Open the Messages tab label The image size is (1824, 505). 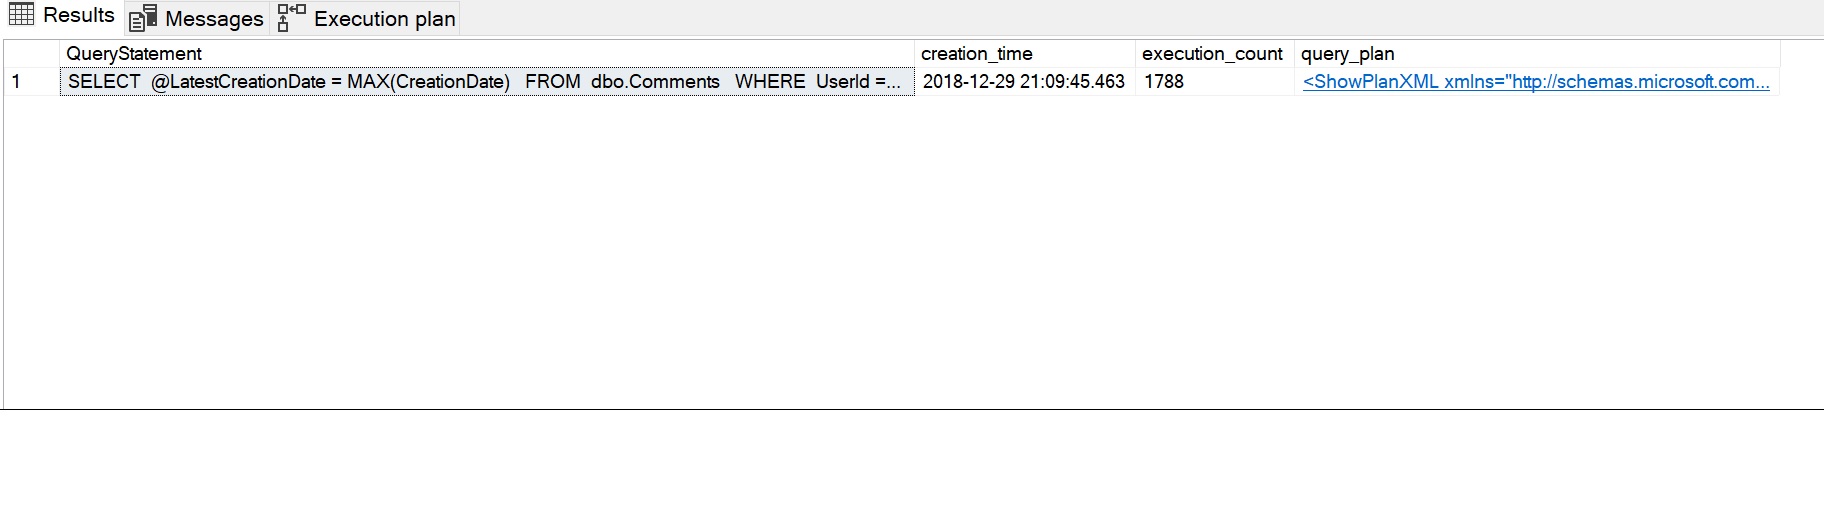click(214, 19)
